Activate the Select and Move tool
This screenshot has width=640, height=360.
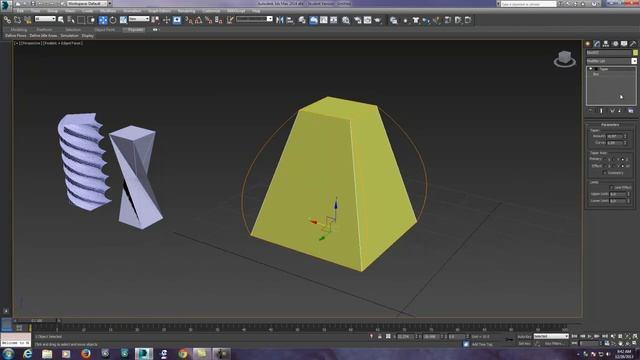[103, 20]
